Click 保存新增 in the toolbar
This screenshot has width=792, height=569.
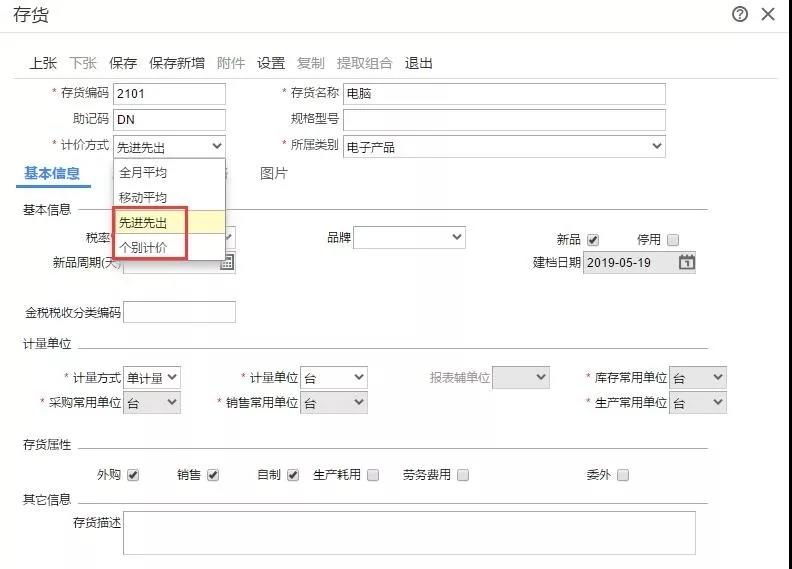[177, 63]
